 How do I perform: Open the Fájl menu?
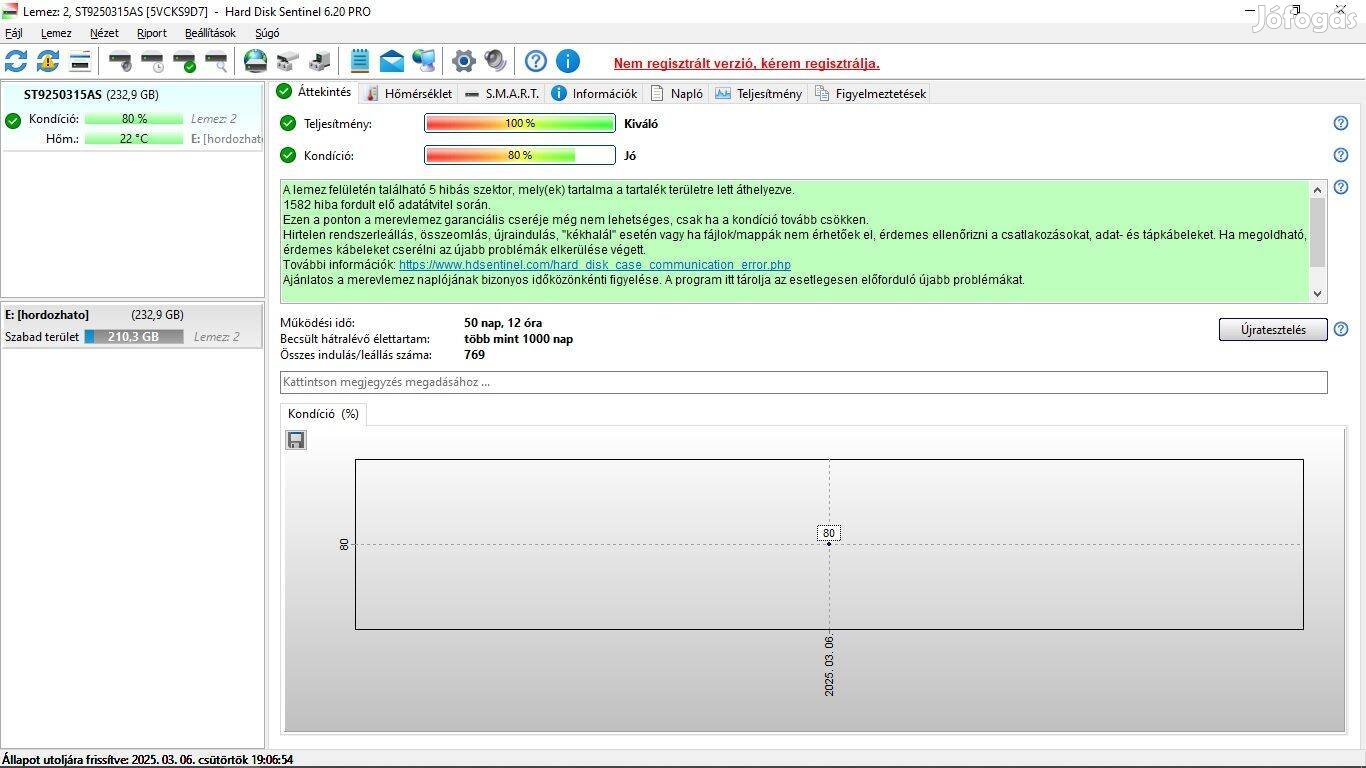point(14,33)
